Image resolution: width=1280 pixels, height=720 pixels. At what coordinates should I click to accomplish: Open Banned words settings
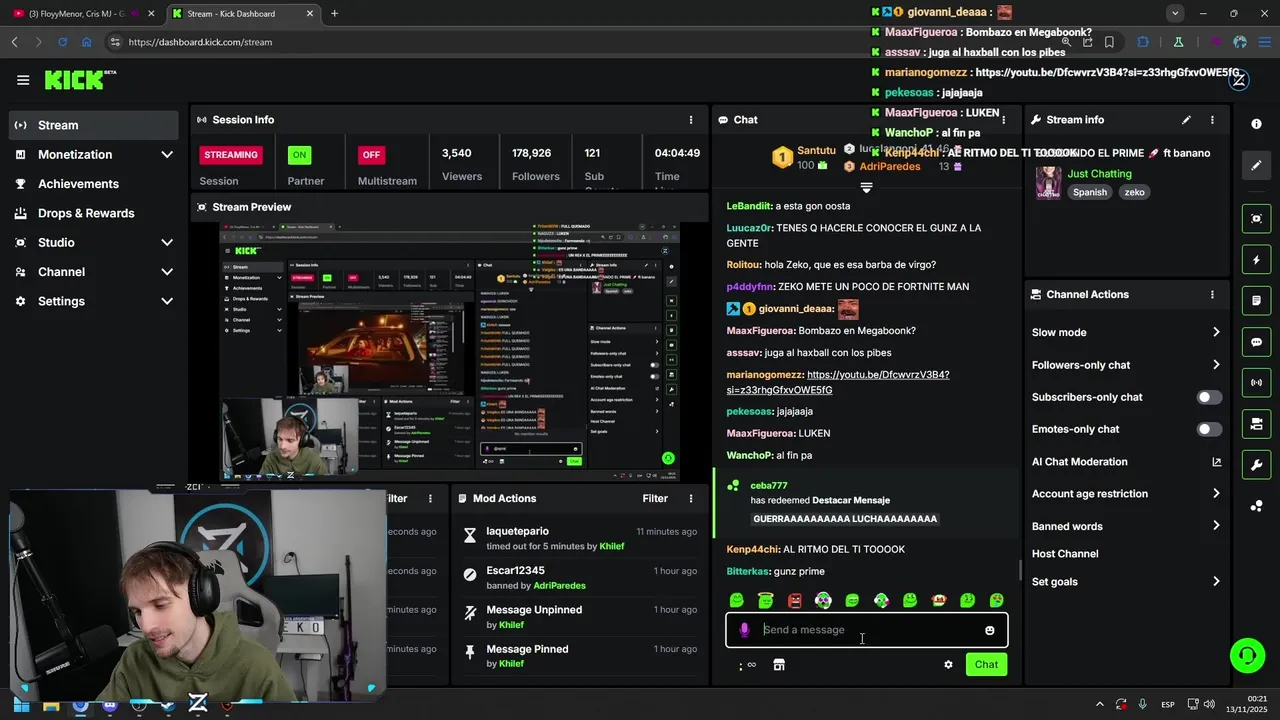coord(1126,526)
